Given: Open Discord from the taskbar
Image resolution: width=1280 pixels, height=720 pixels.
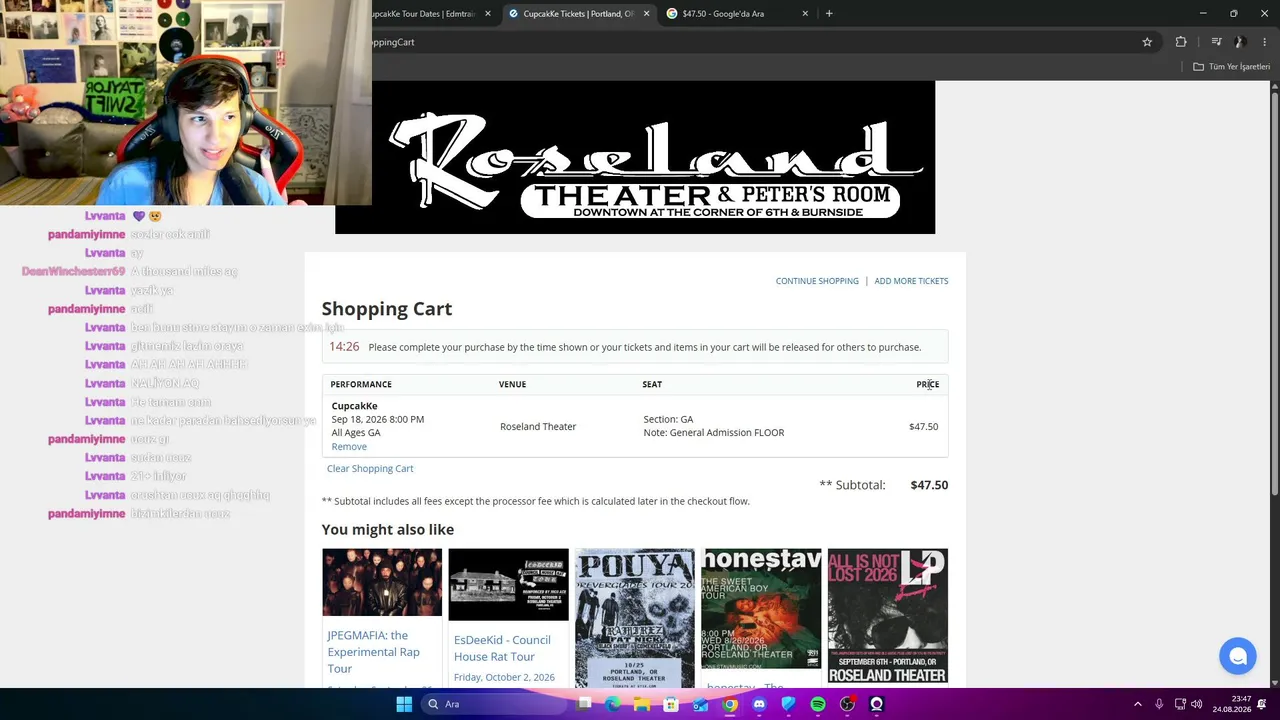Looking at the screenshot, I should 759,704.
